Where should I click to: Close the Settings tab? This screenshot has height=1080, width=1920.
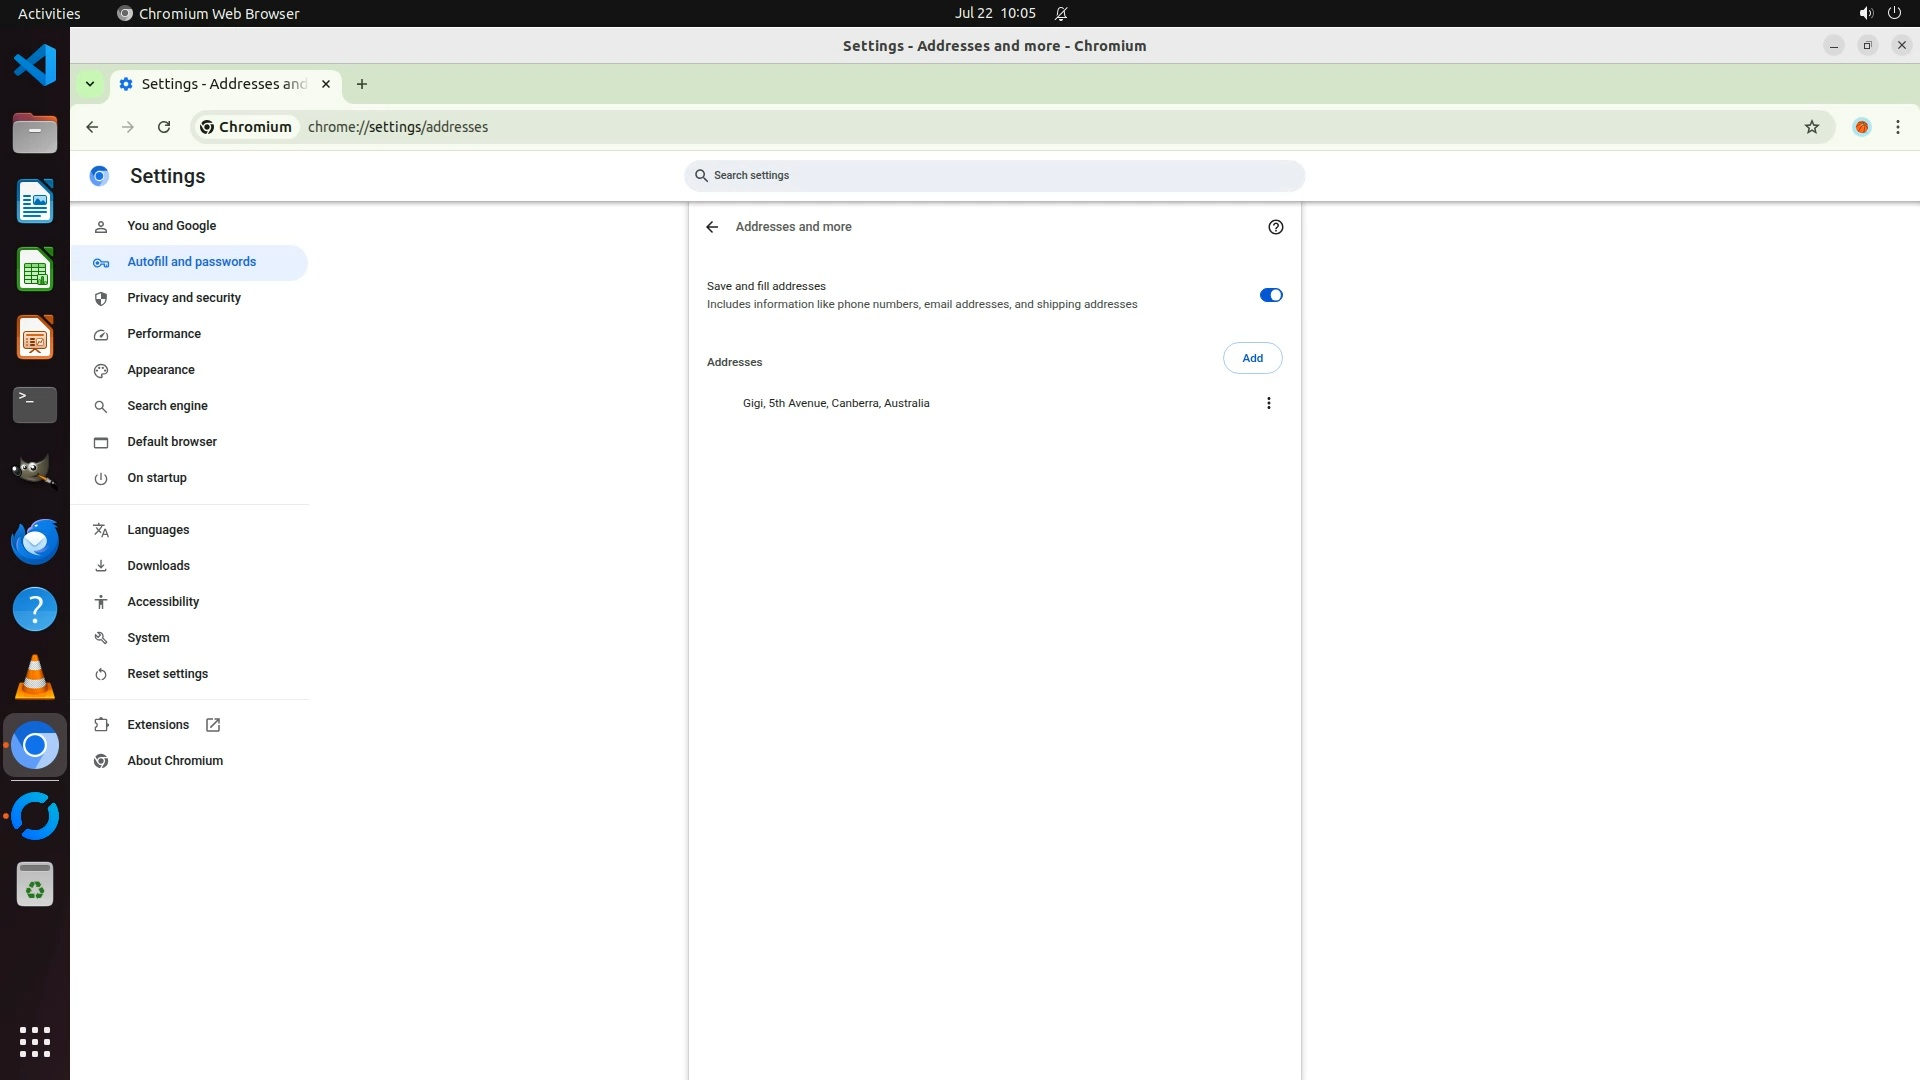326,84
